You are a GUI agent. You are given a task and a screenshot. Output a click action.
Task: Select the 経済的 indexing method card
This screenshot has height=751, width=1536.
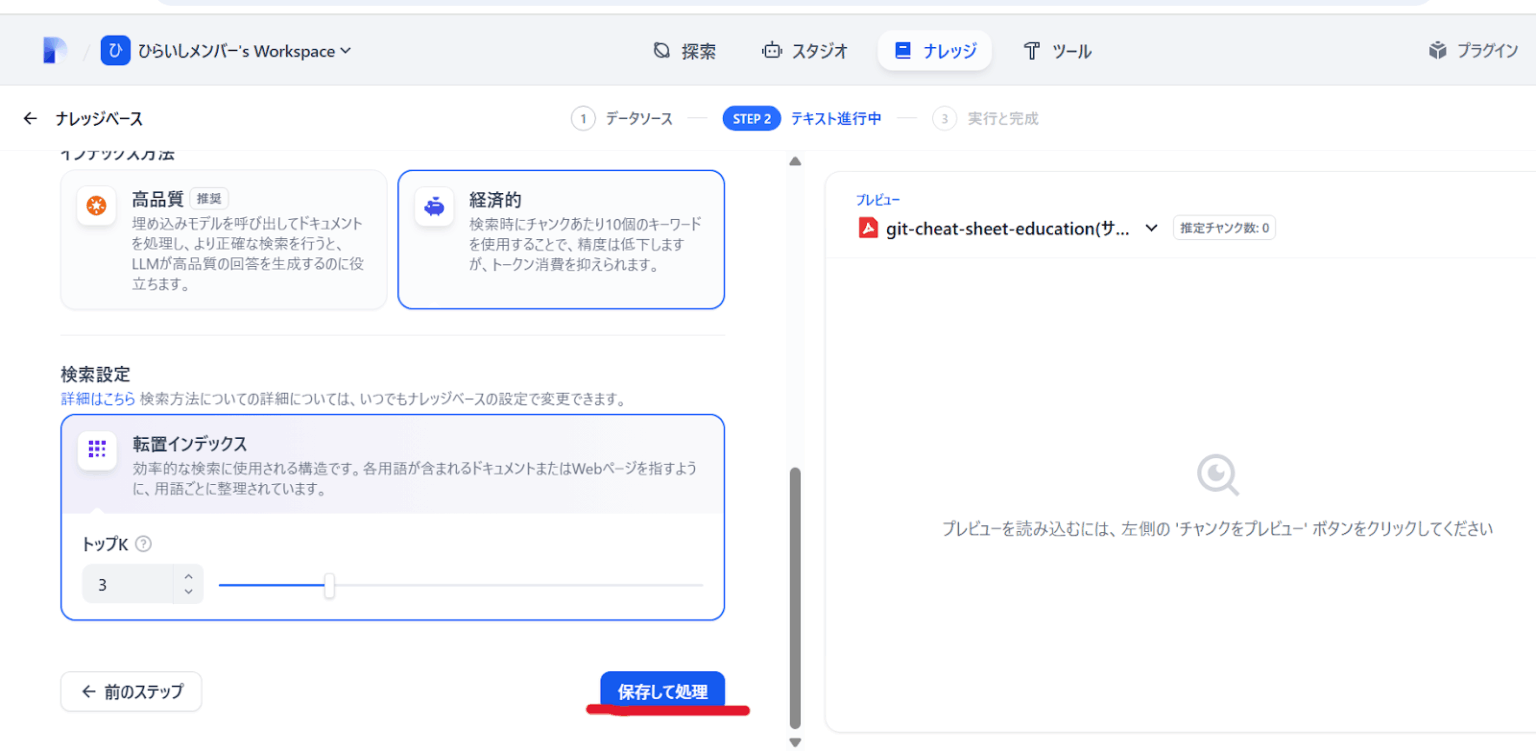pyautogui.click(x=561, y=238)
